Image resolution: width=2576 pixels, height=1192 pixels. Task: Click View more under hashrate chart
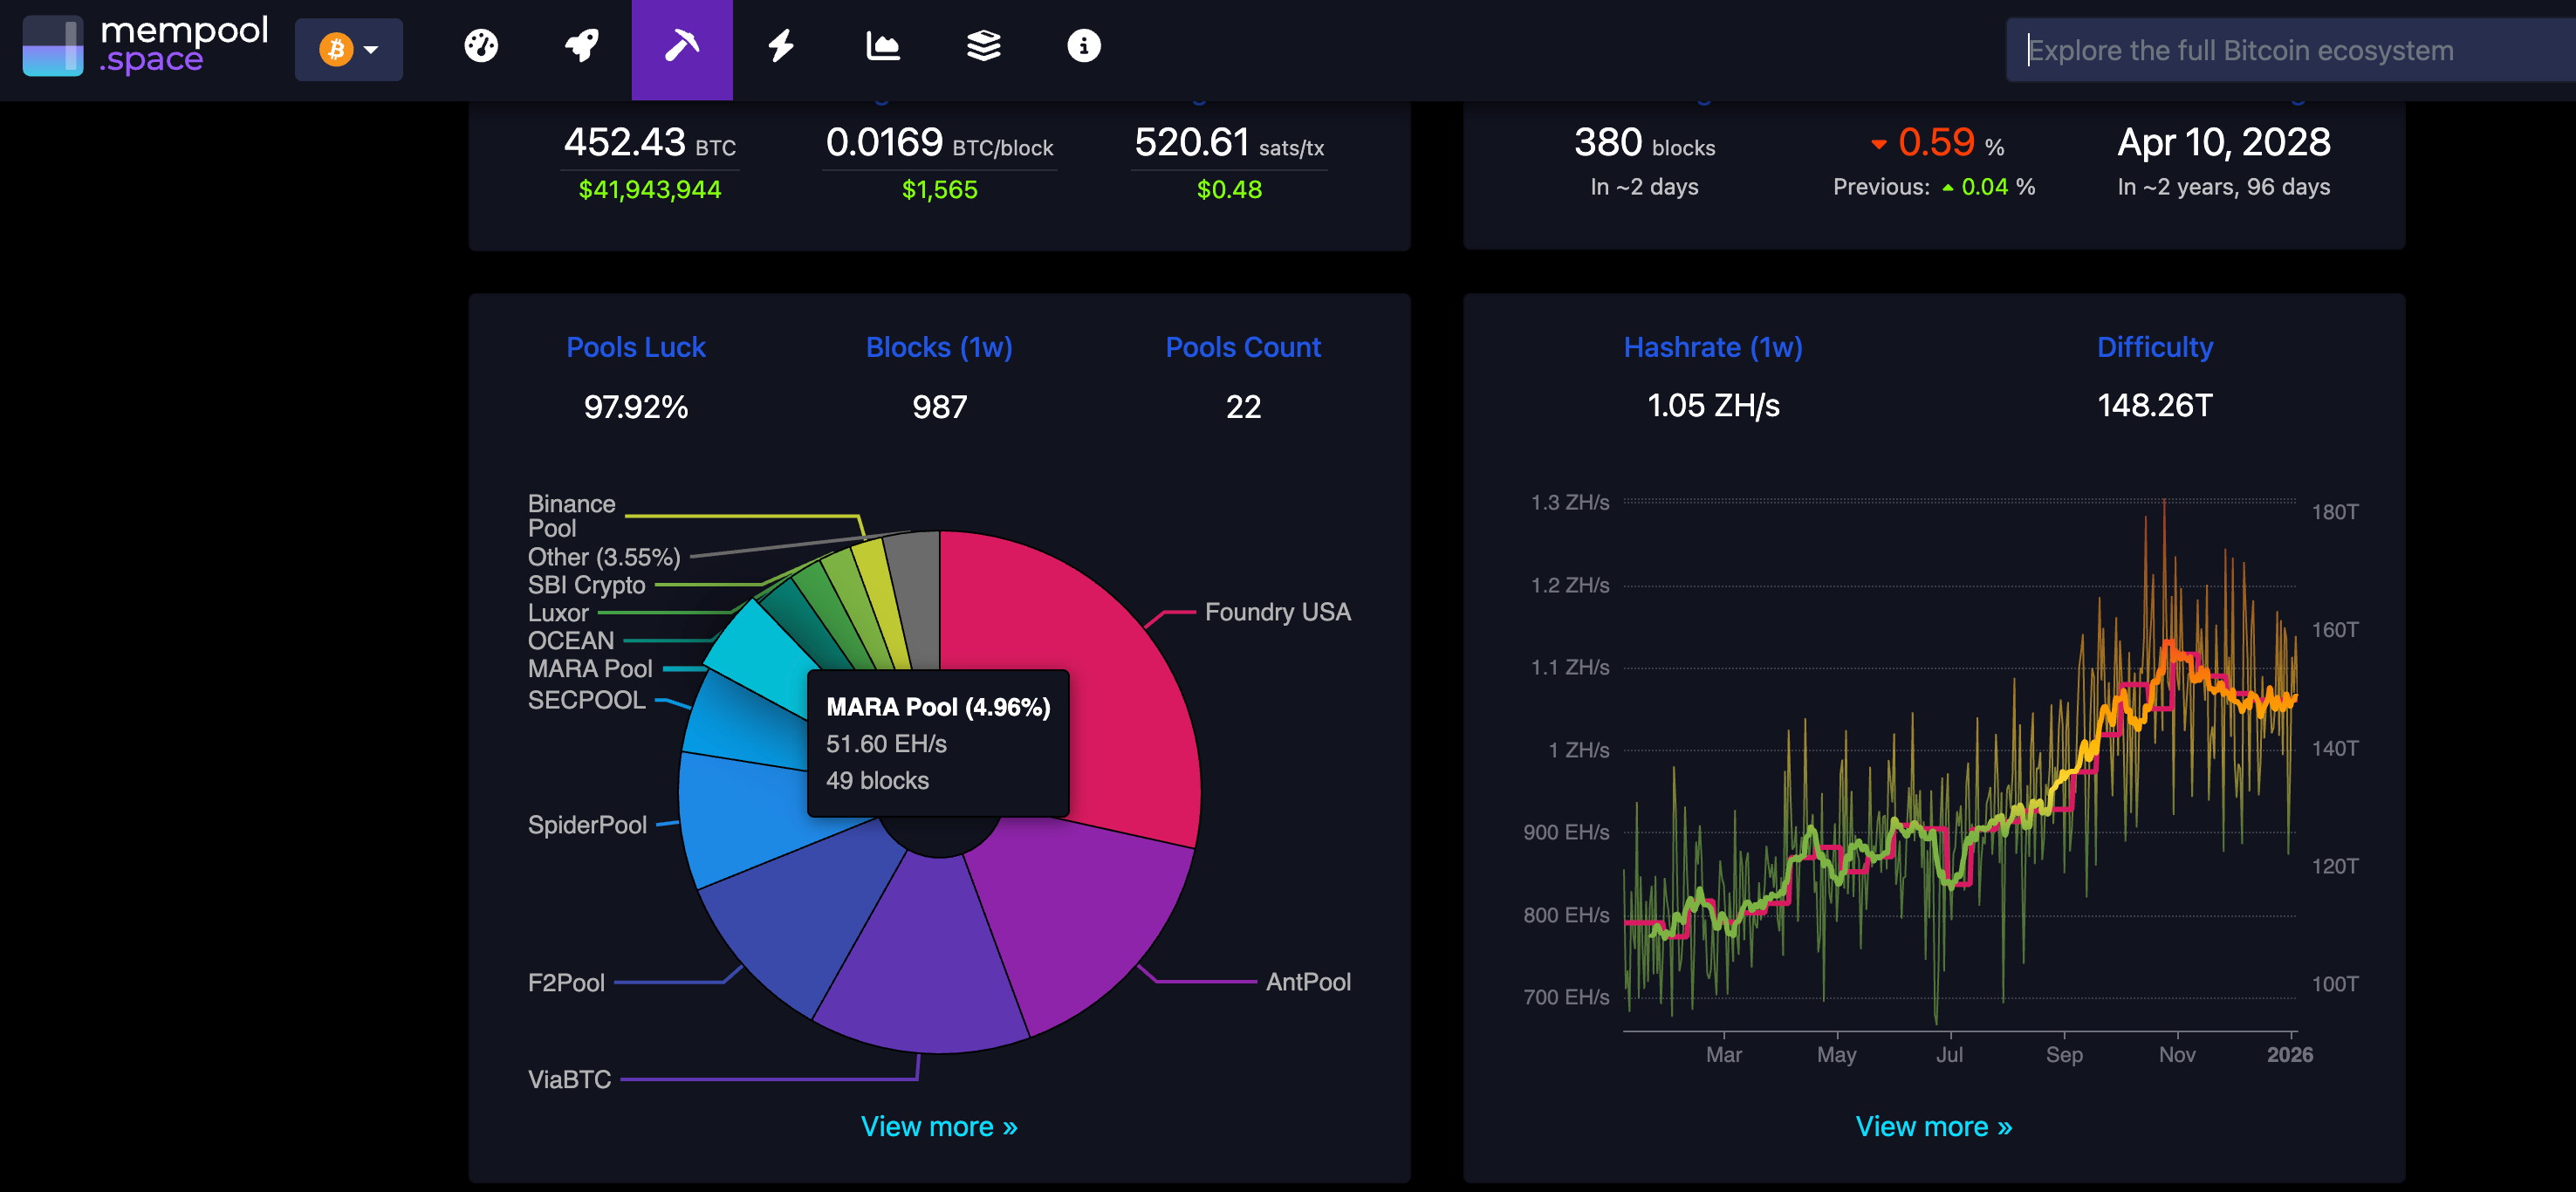(1933, 1126)
